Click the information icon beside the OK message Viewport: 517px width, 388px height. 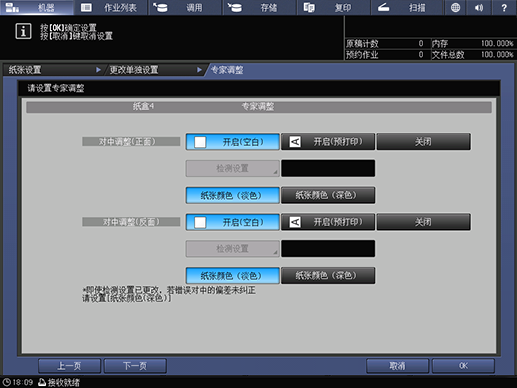point(23,31)
